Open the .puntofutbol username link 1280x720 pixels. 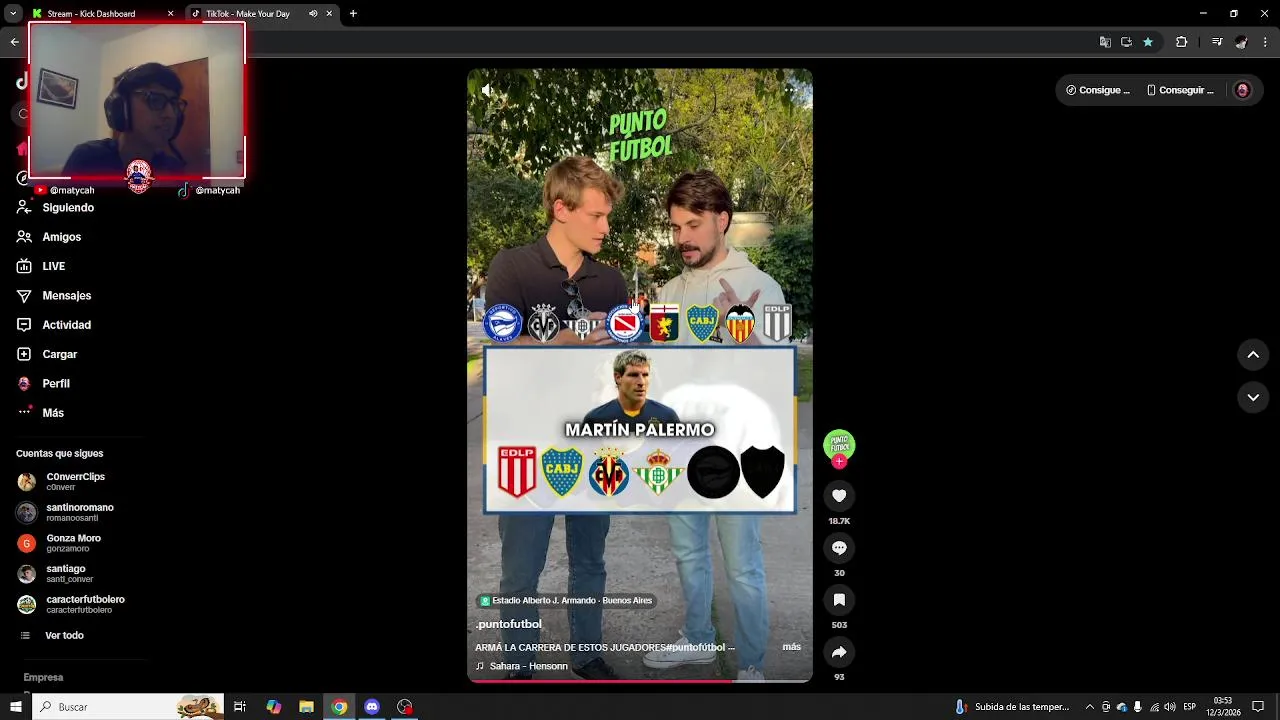coord(508,624)
